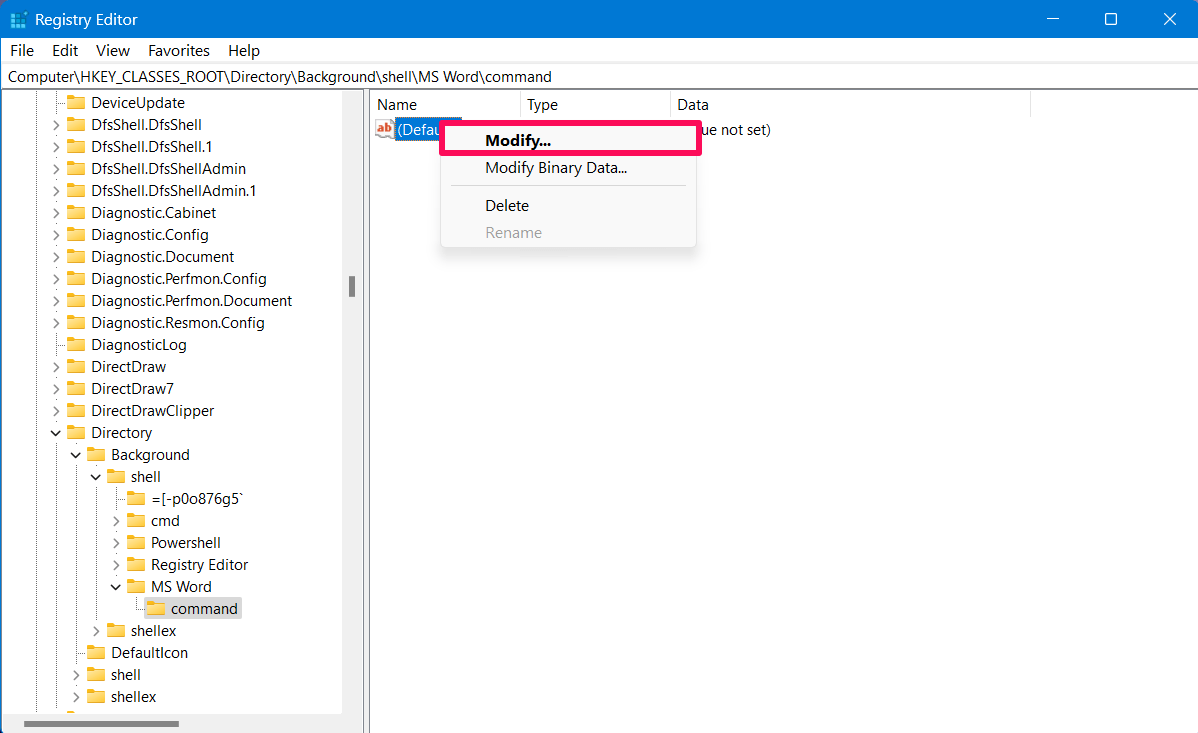Click the DirectDraw7 folder icon
Viewport: 1198px width, 733px height.
pyautogui.click(x=76, y=388)
